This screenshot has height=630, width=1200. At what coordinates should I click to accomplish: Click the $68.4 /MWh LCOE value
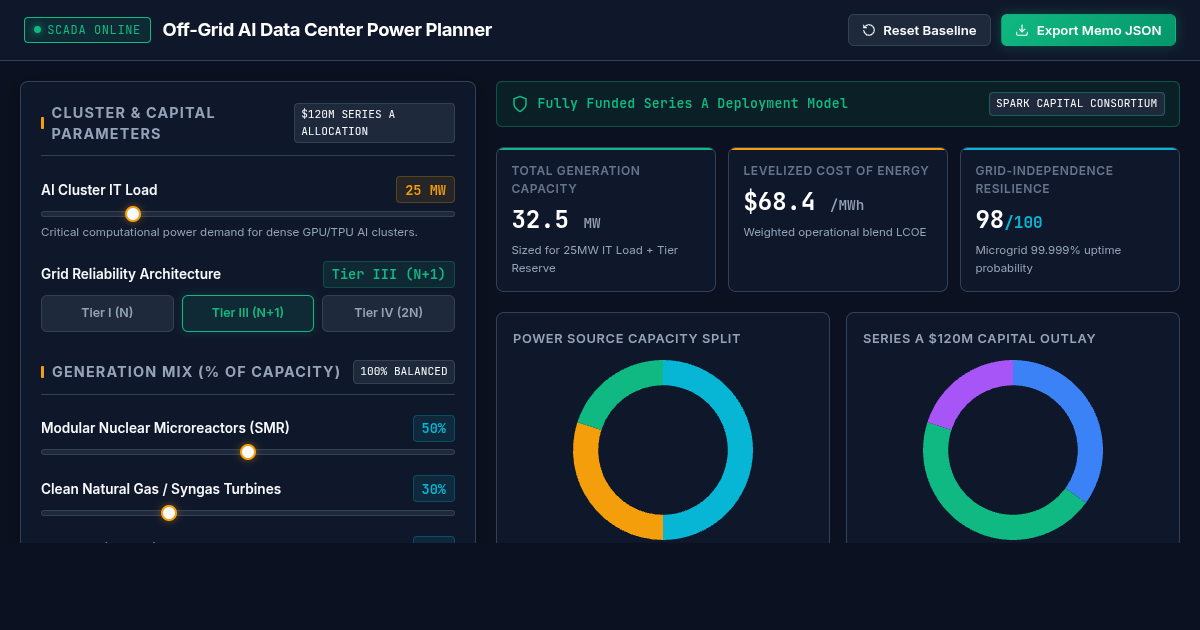[x=804, y=202]
